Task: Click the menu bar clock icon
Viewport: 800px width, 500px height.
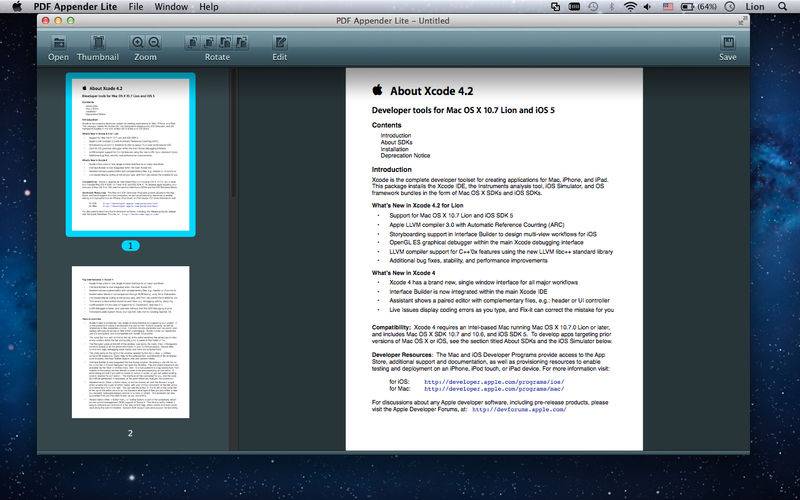Action: (730, 7)
